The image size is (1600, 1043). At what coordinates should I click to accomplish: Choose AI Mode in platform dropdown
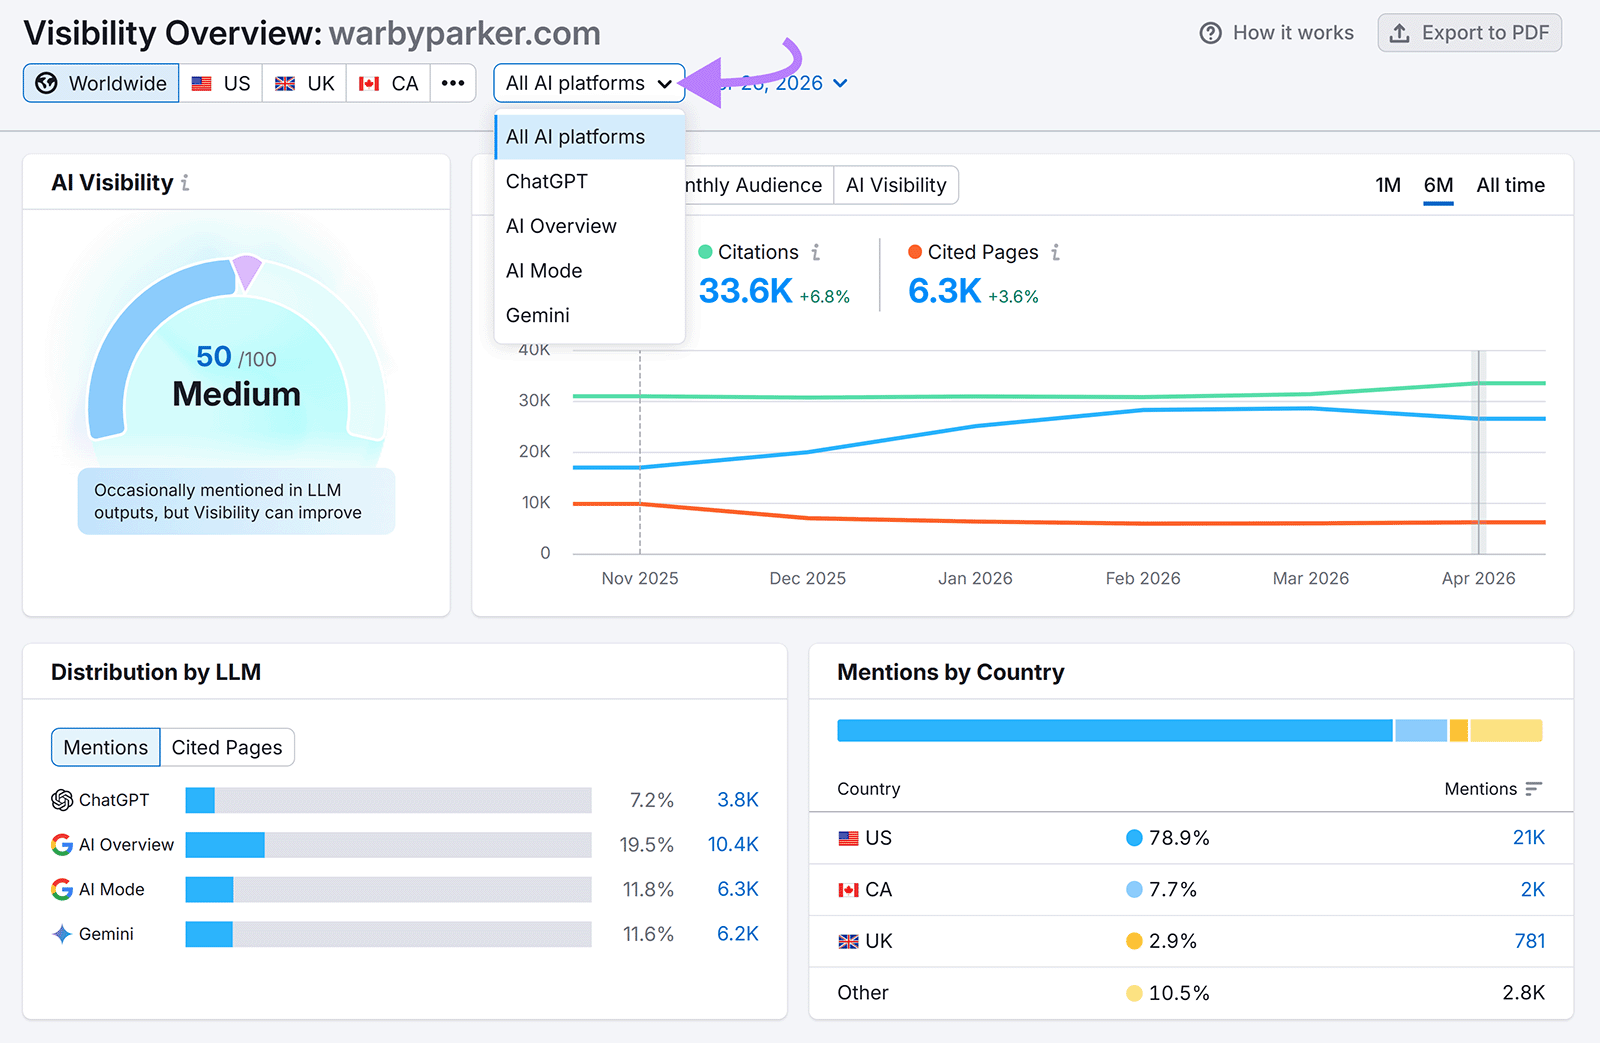pyautogui.click(x=589, y=270)
